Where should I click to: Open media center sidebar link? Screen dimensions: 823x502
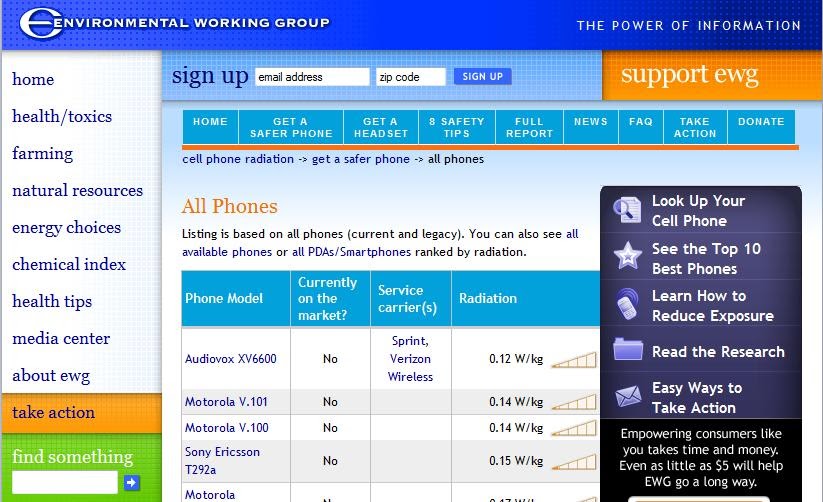61,338
